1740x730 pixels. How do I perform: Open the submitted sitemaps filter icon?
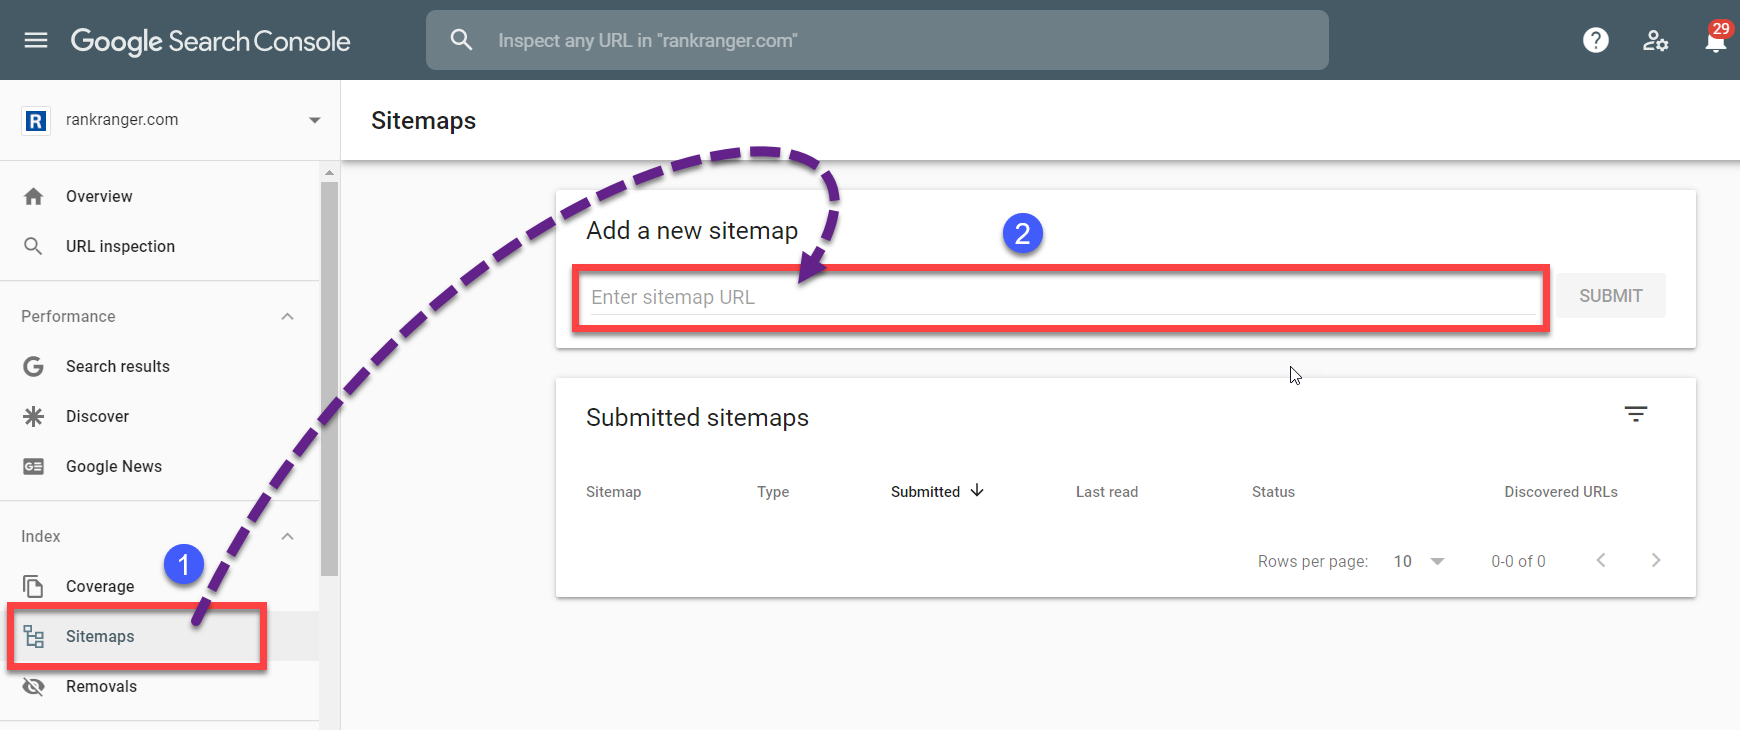(x=1636, y=414)
